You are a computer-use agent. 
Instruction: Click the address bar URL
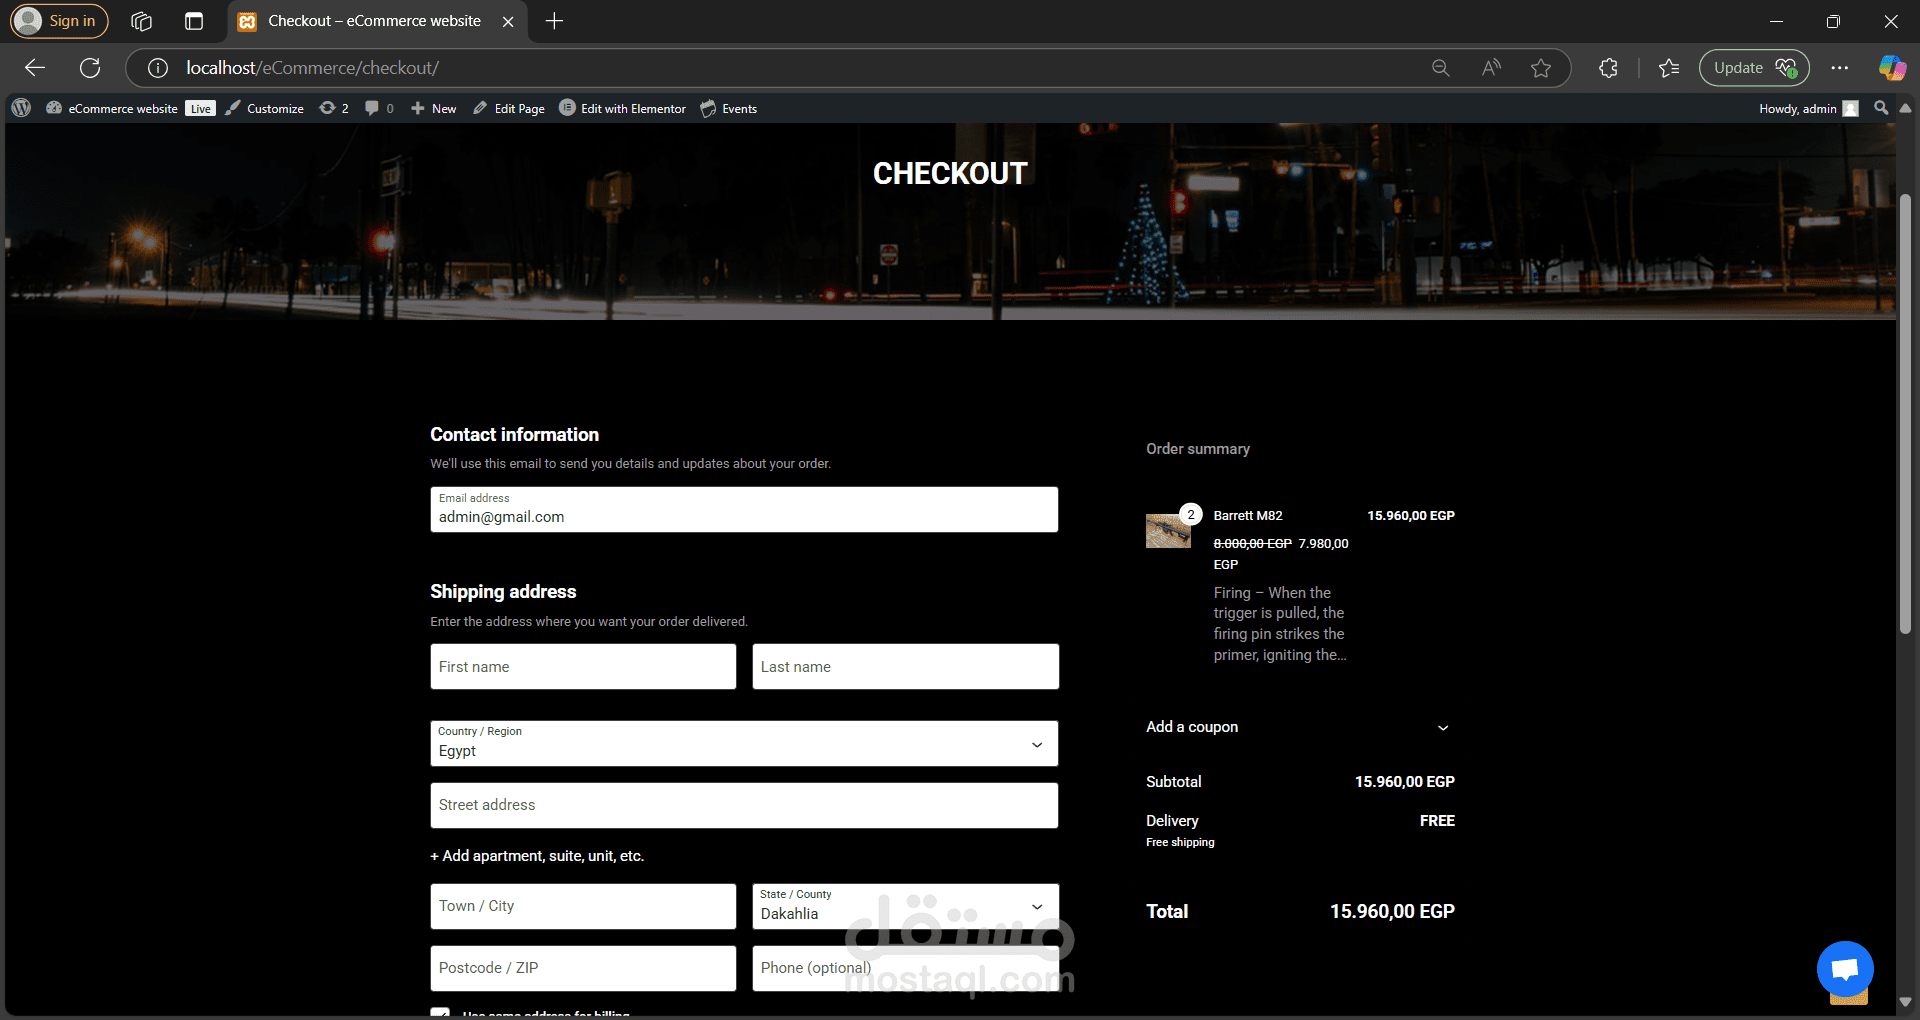click(x=312, y=68)
